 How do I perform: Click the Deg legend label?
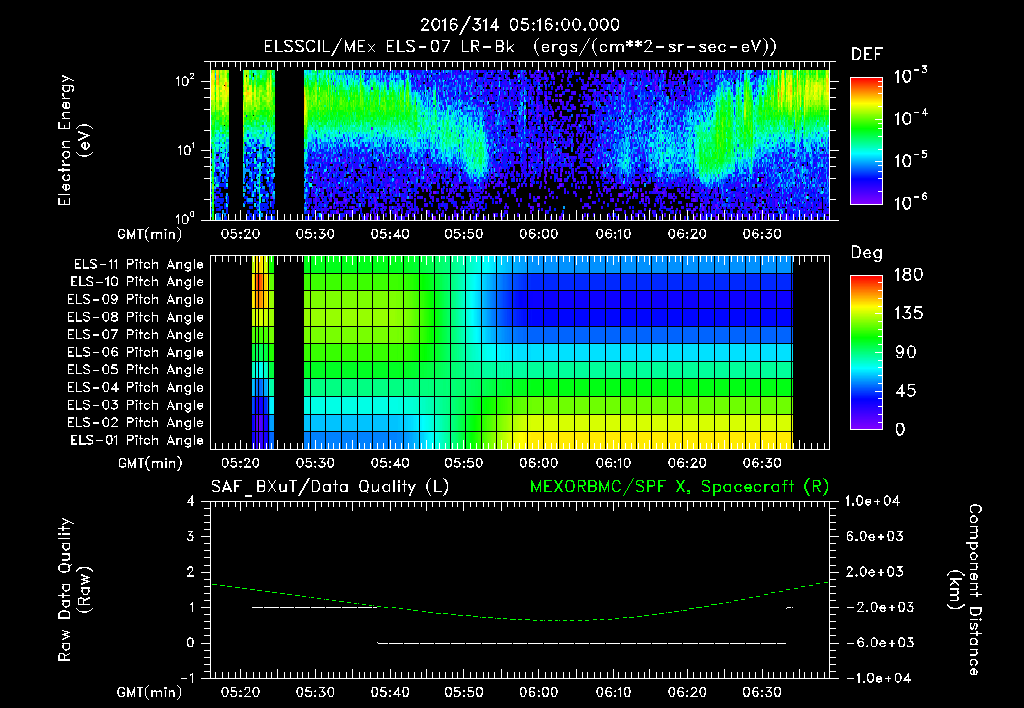[x=866, y=253]
